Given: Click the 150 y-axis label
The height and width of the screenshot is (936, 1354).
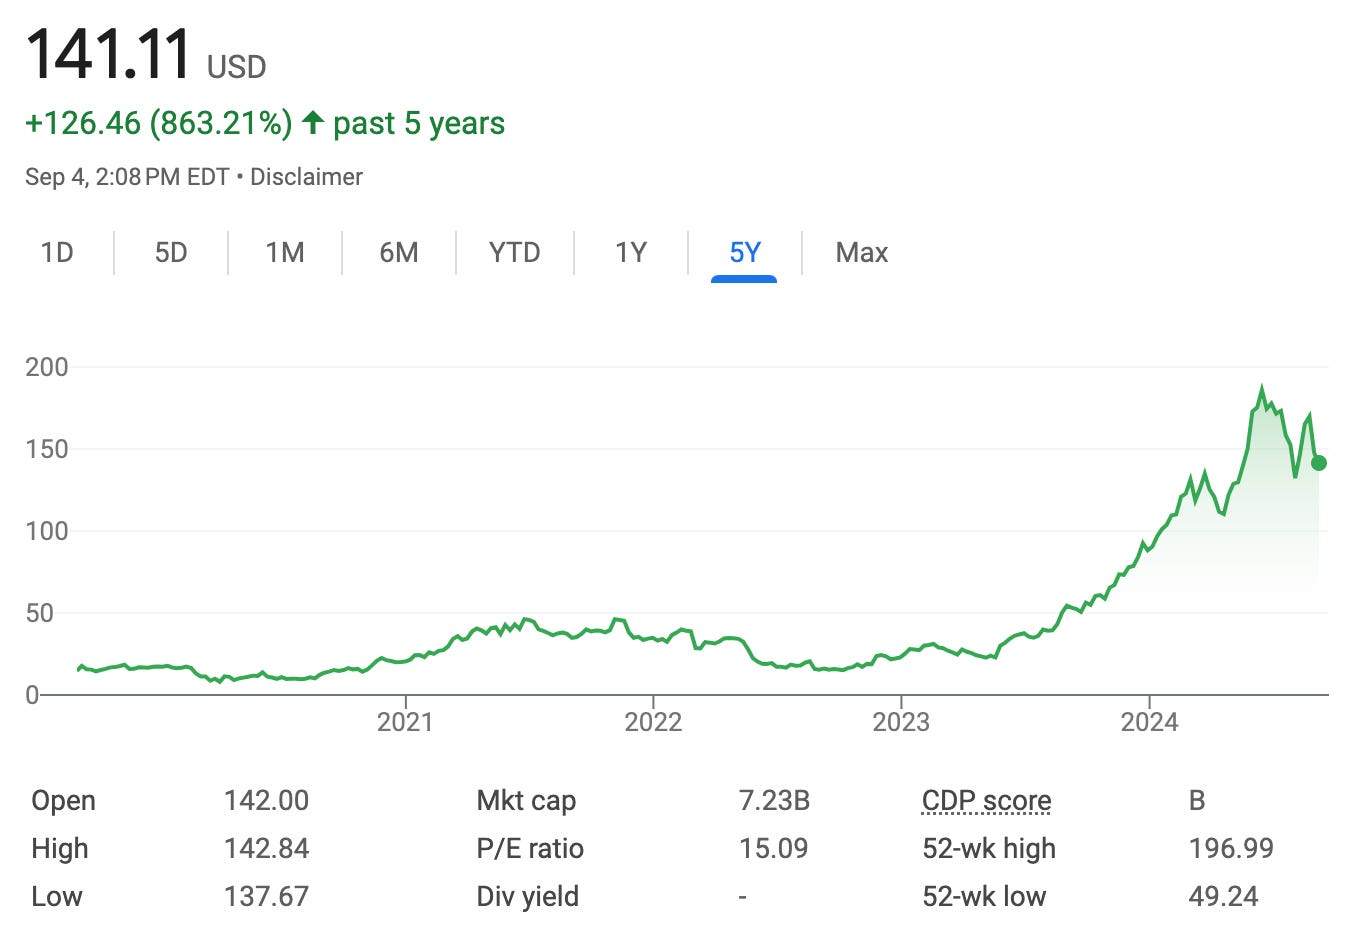Looking at the screenshot, I should (x=47, y=449).
